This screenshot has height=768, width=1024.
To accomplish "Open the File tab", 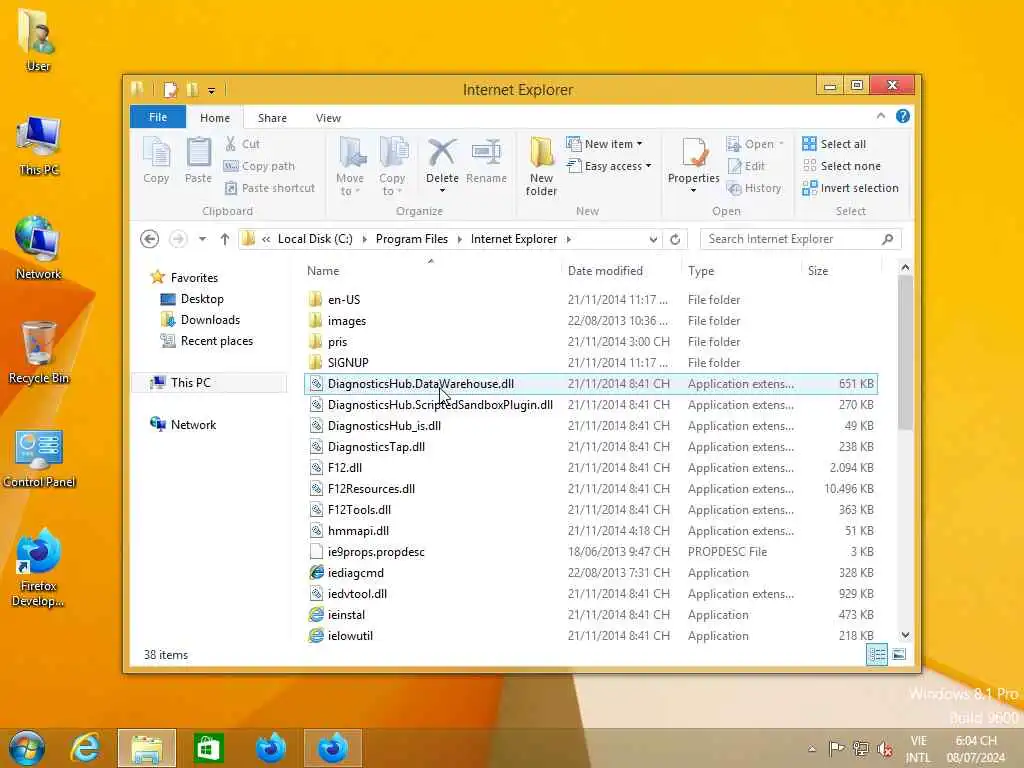I will (158, 117).
